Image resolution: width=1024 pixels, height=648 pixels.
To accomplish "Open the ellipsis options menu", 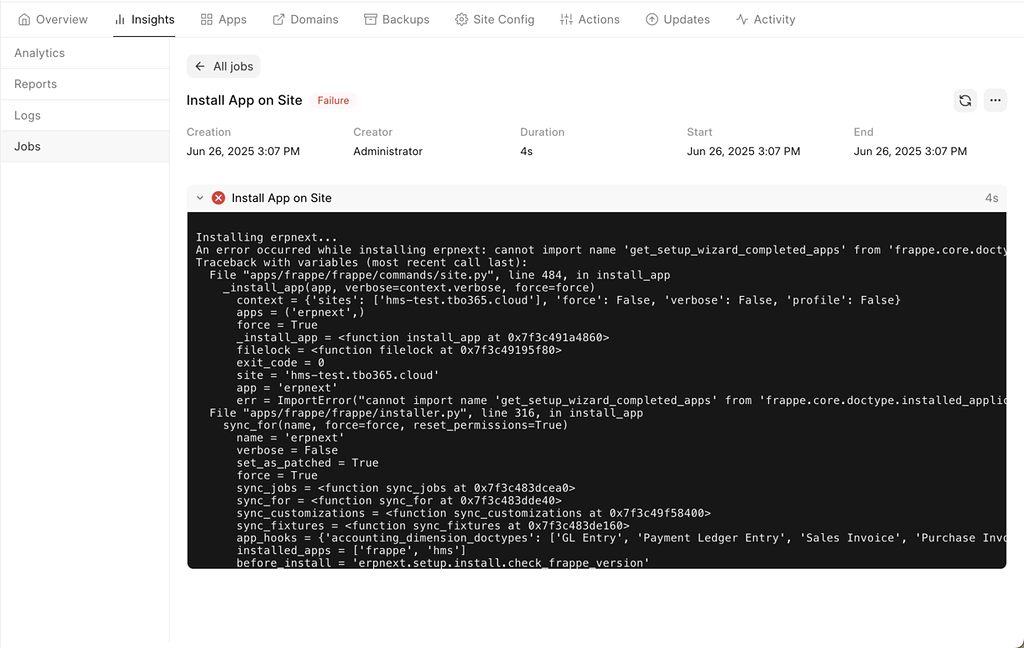I will (995, 100).
